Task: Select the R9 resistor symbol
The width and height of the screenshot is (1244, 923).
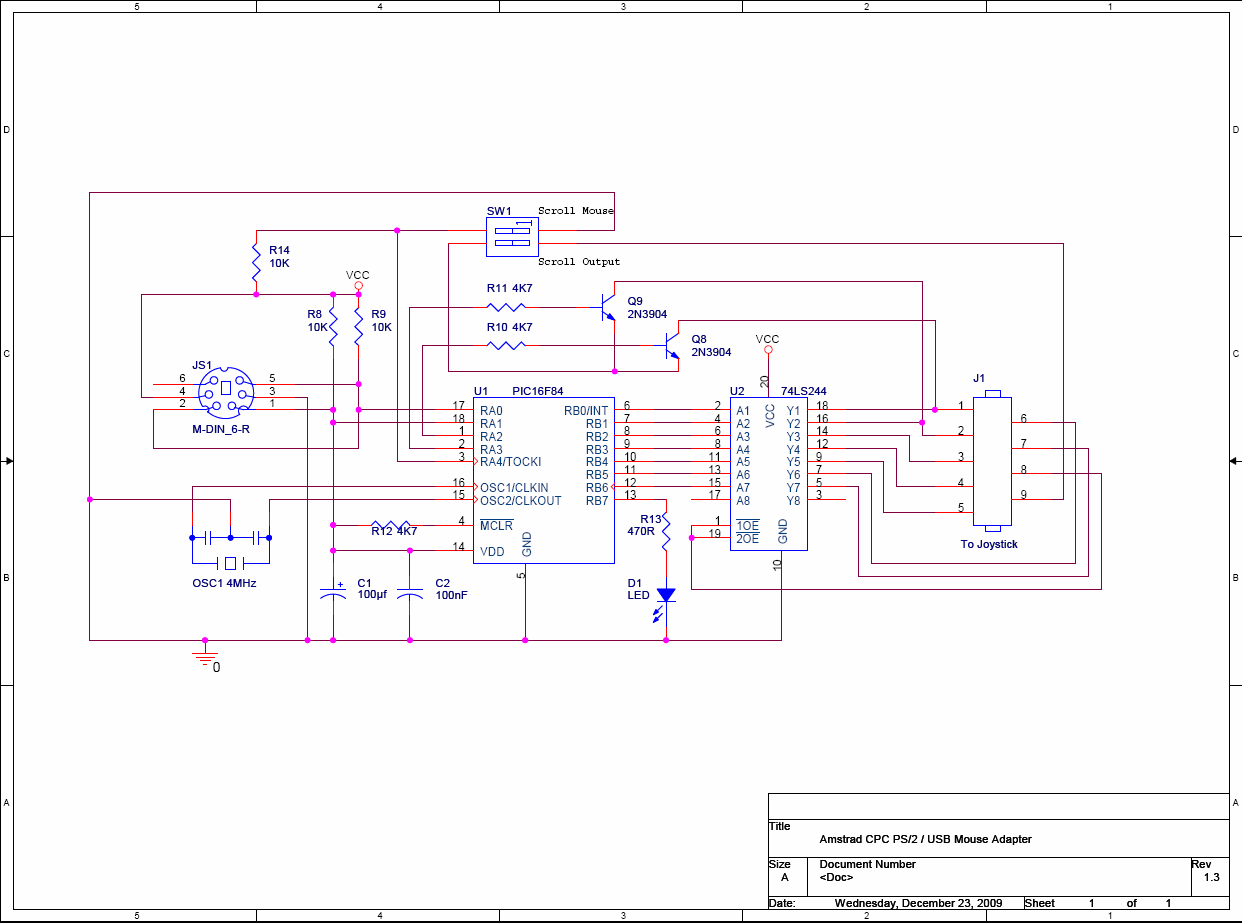Action: tap(359, 328)
